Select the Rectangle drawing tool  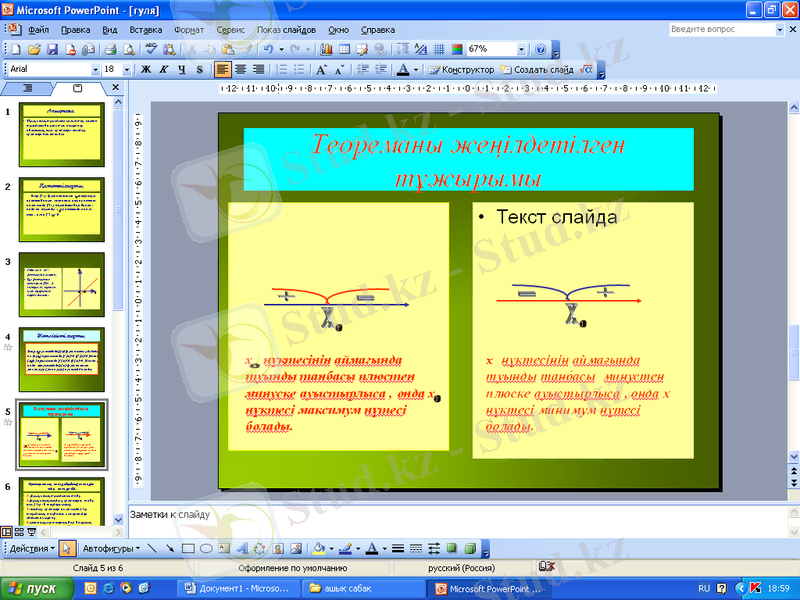(x=187, y=548)
